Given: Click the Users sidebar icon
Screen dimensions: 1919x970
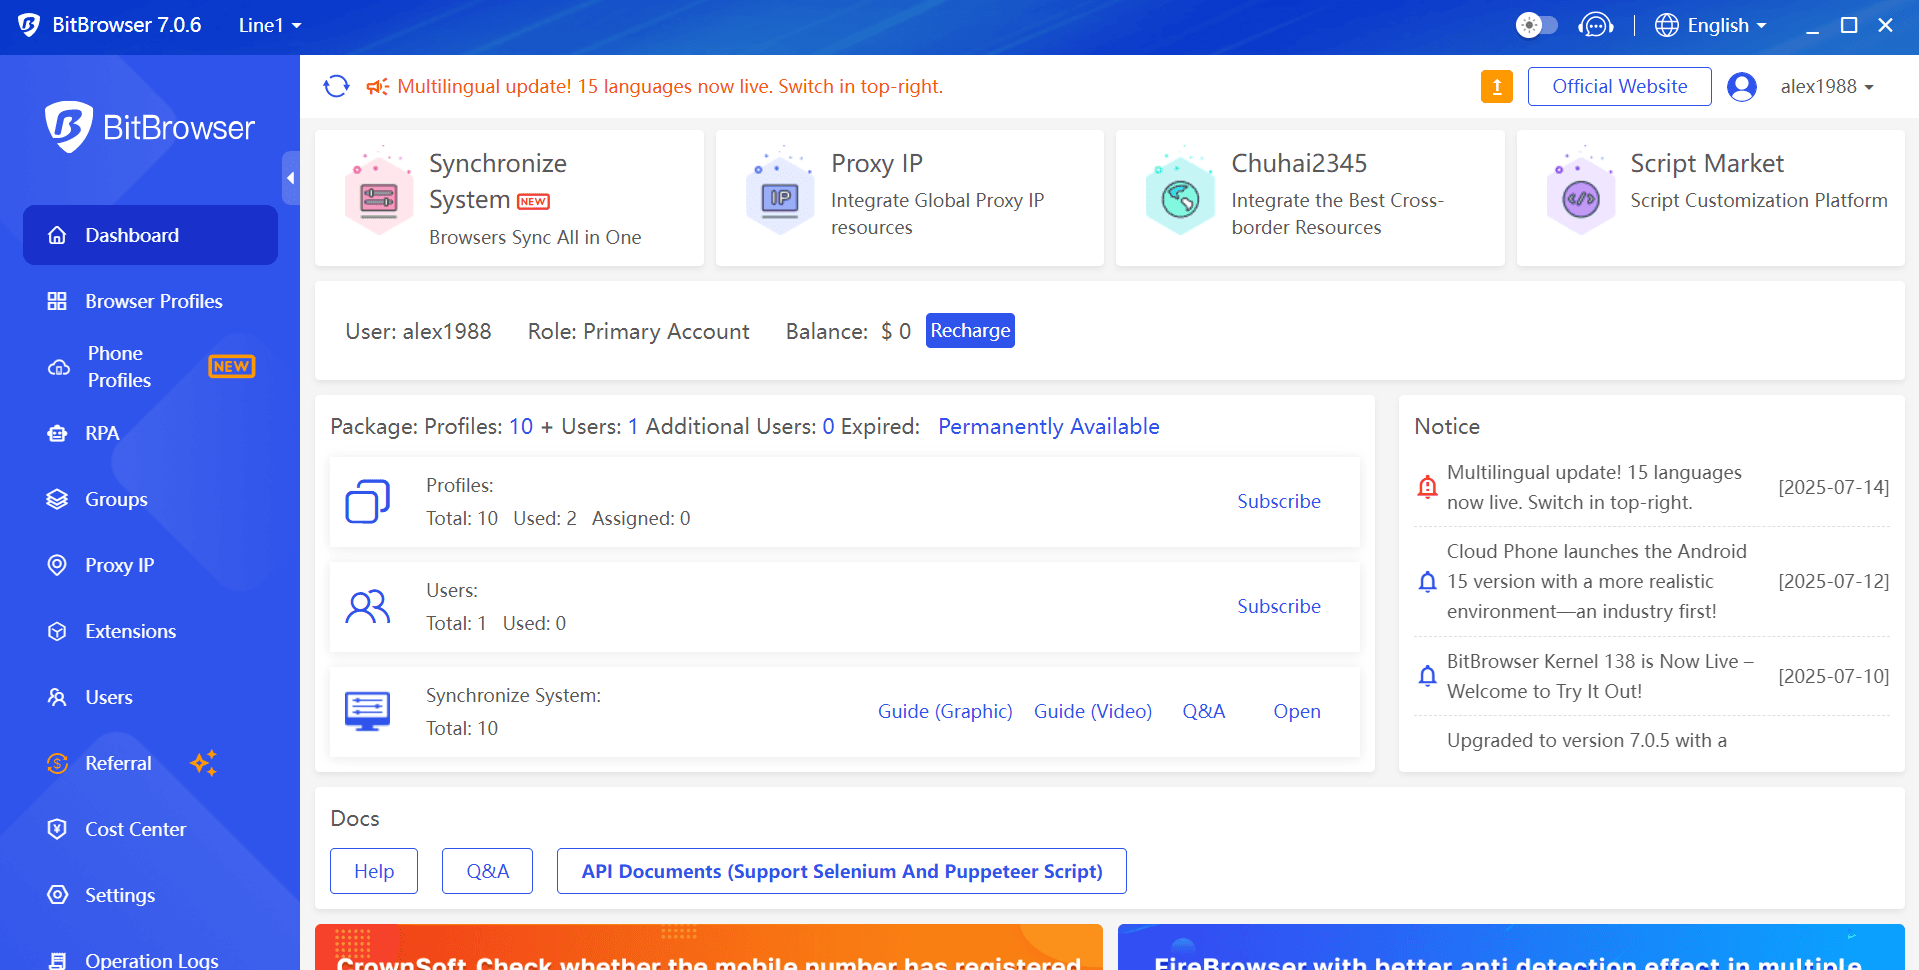Looking at the screenshot, I should 57,697.
